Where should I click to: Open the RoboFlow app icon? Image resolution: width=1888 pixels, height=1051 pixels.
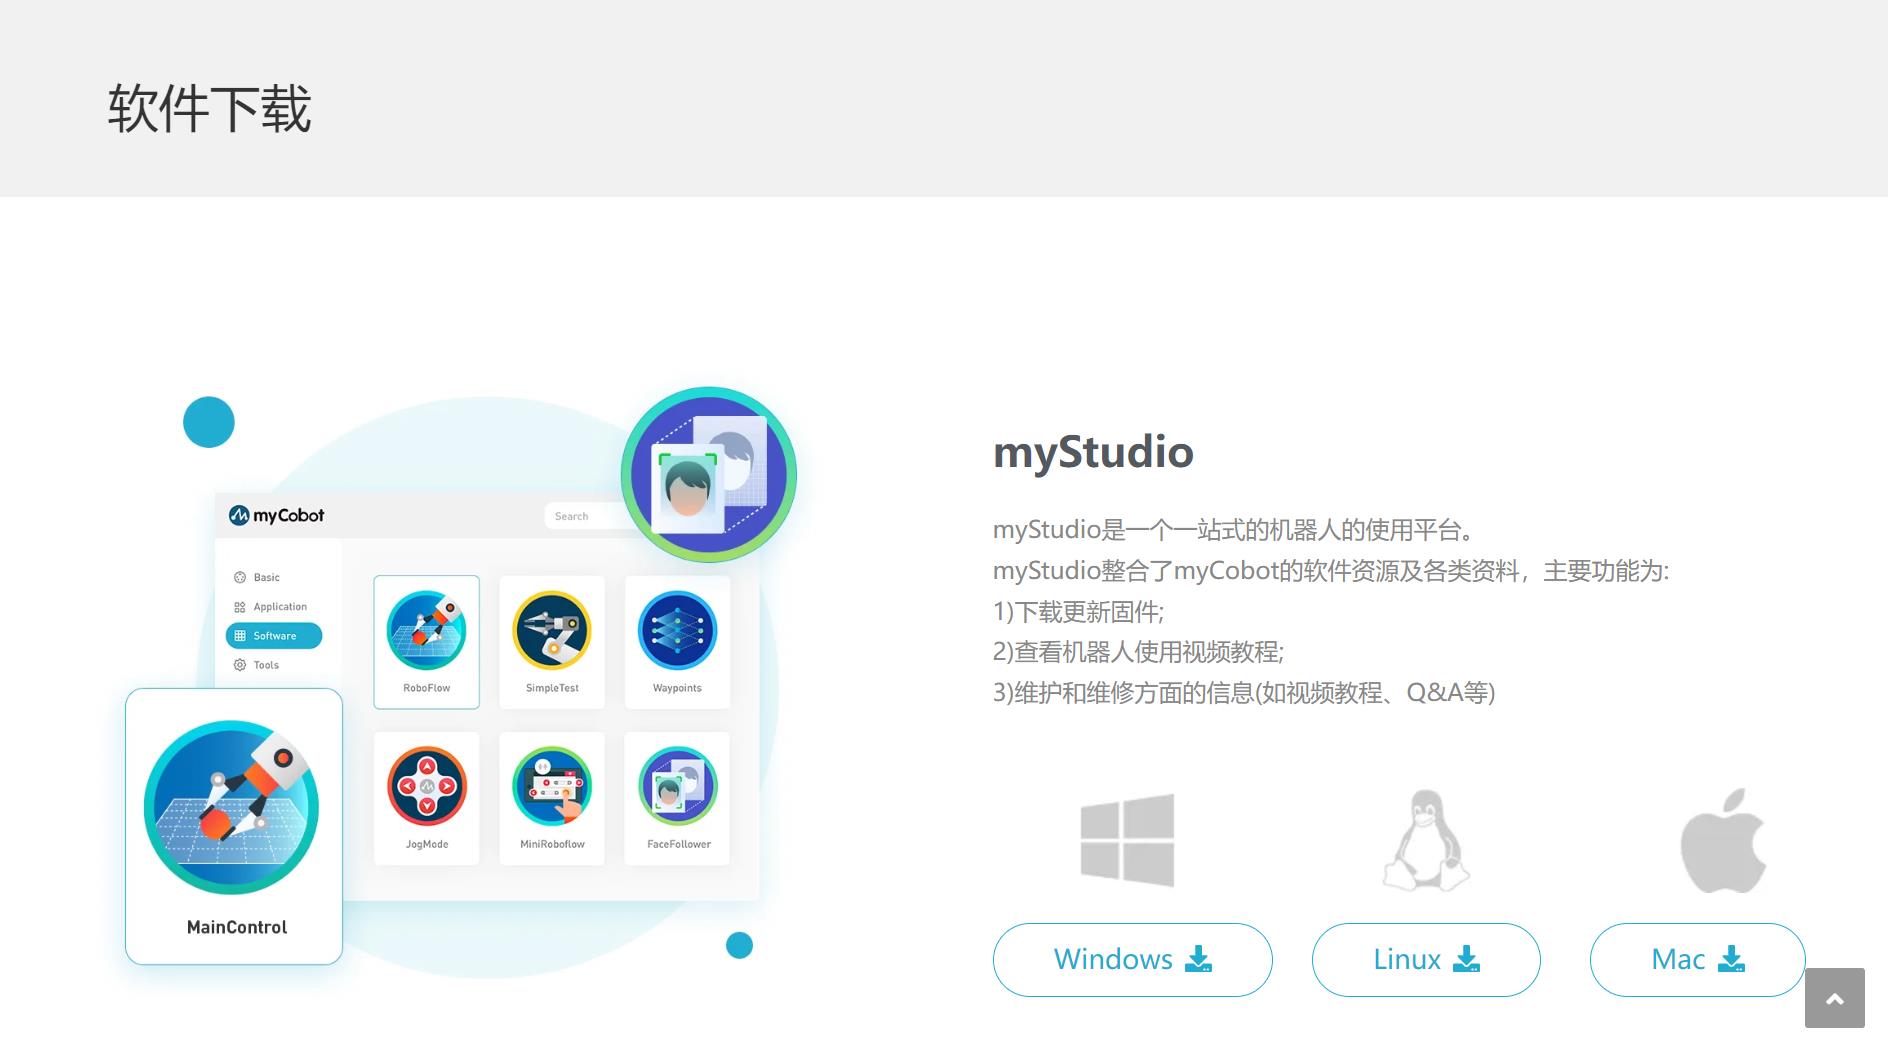426,630
